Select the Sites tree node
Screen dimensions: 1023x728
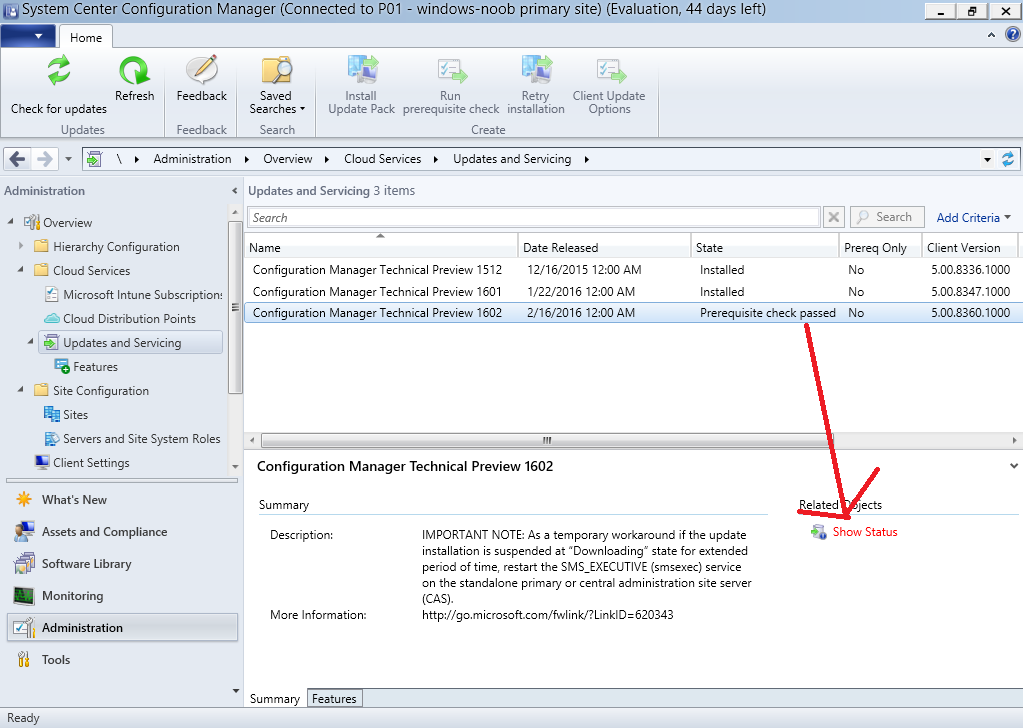[66, 414]
